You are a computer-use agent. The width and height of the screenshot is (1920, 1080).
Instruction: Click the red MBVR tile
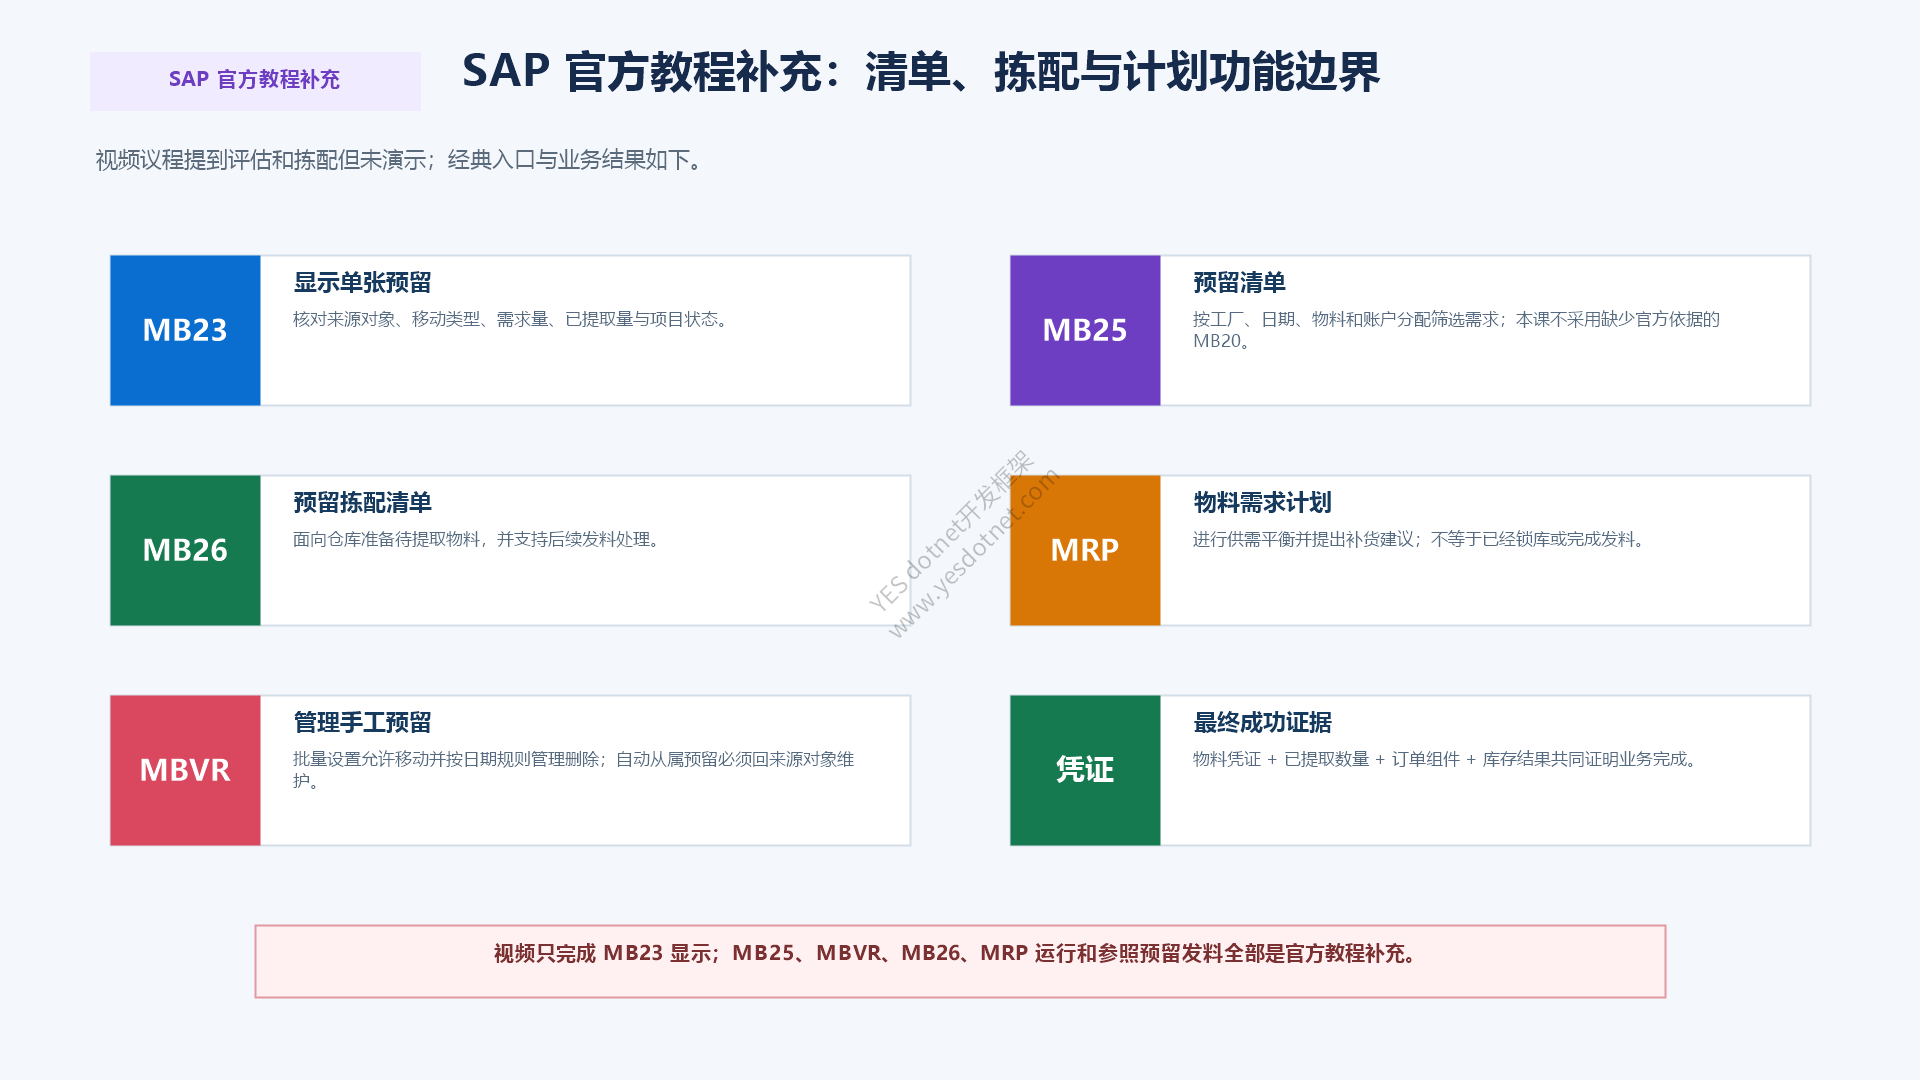185,770
